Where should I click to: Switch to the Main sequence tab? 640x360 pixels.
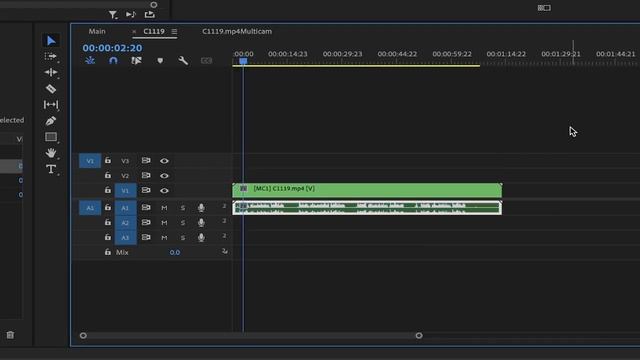(97, 31)
